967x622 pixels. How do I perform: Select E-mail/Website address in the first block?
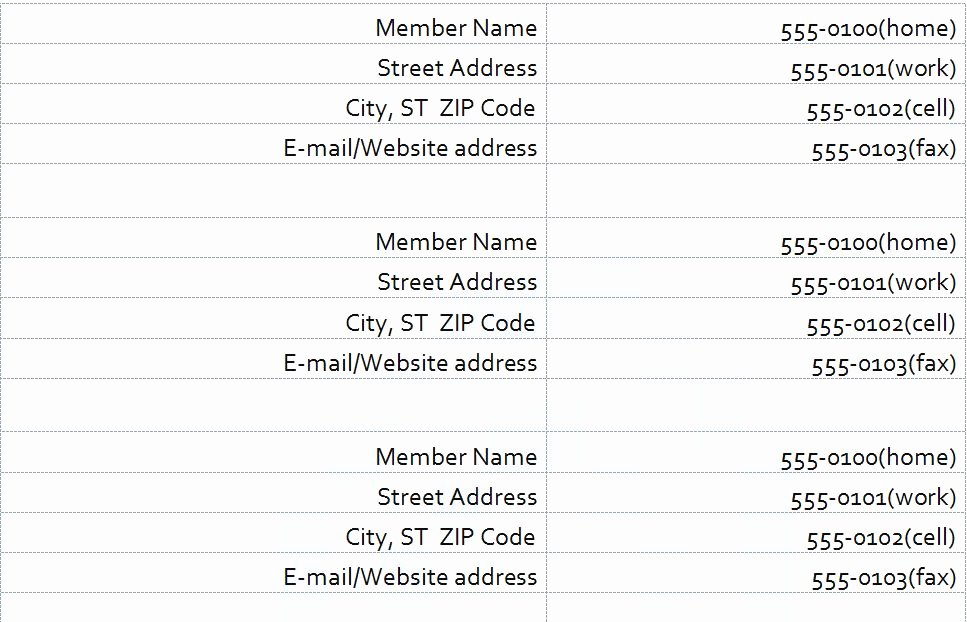coord(410,148)
